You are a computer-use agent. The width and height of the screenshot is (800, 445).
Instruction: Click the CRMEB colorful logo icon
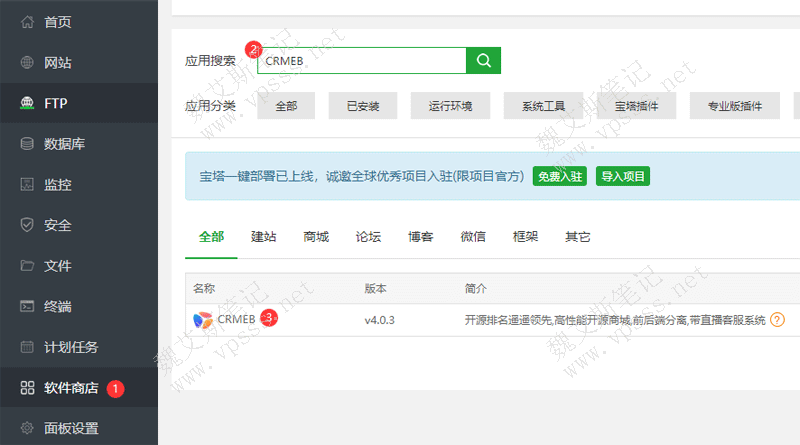point(203,320)
